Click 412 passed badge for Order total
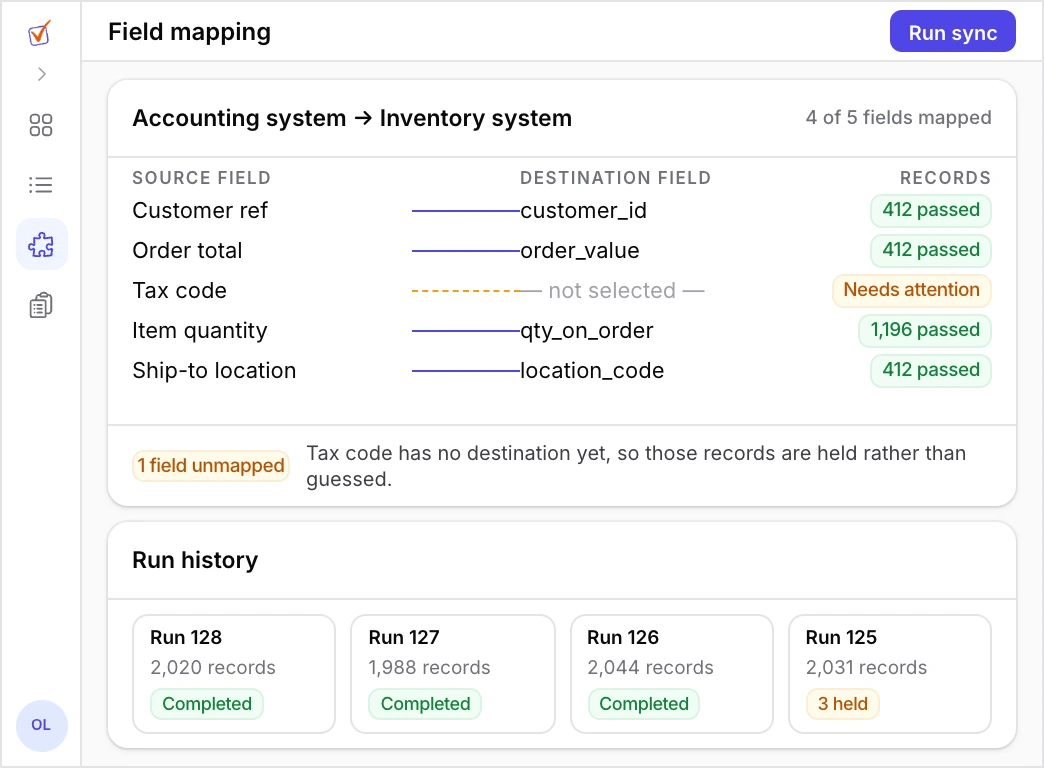The image size is (1044, 768). coord(931,250)
